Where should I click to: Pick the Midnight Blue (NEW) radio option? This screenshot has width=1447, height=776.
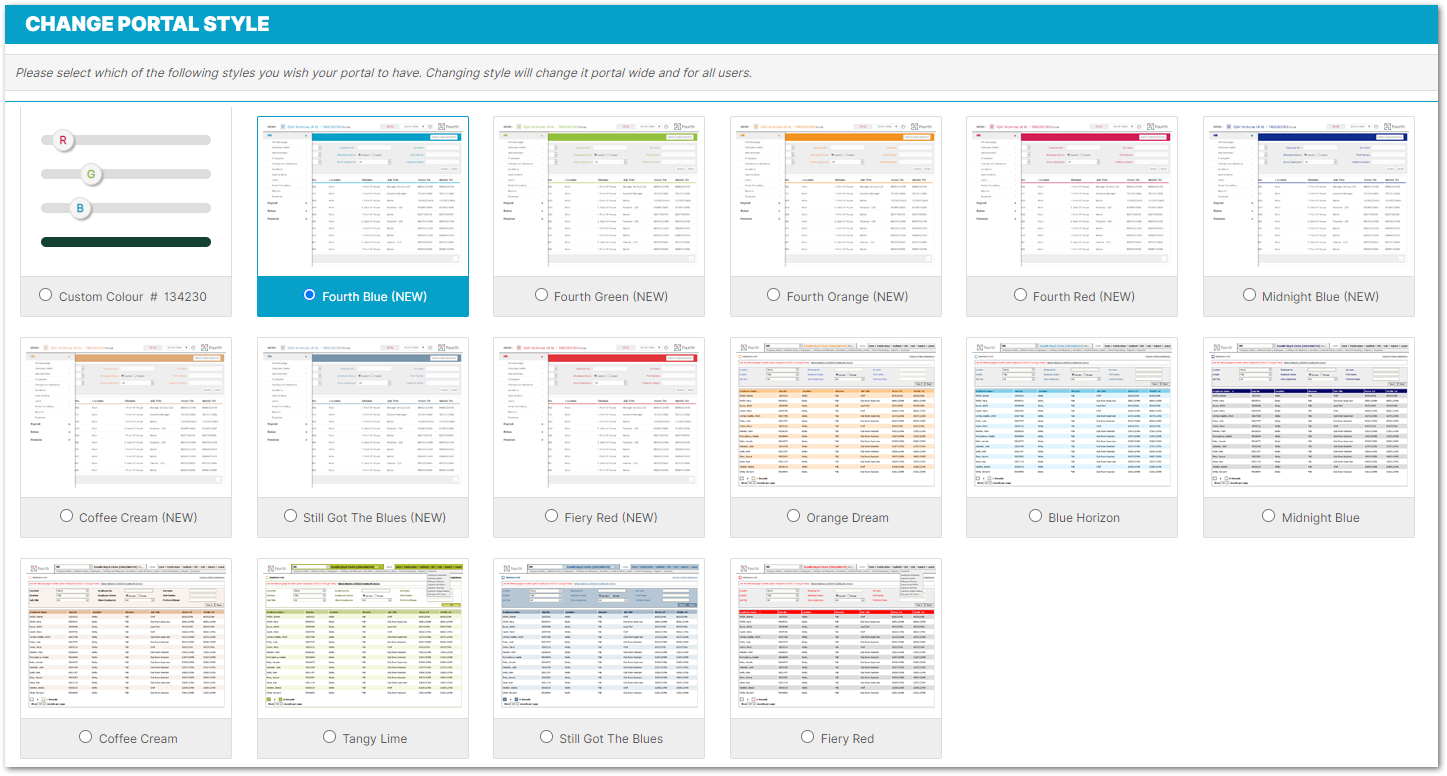[1250, 296]
